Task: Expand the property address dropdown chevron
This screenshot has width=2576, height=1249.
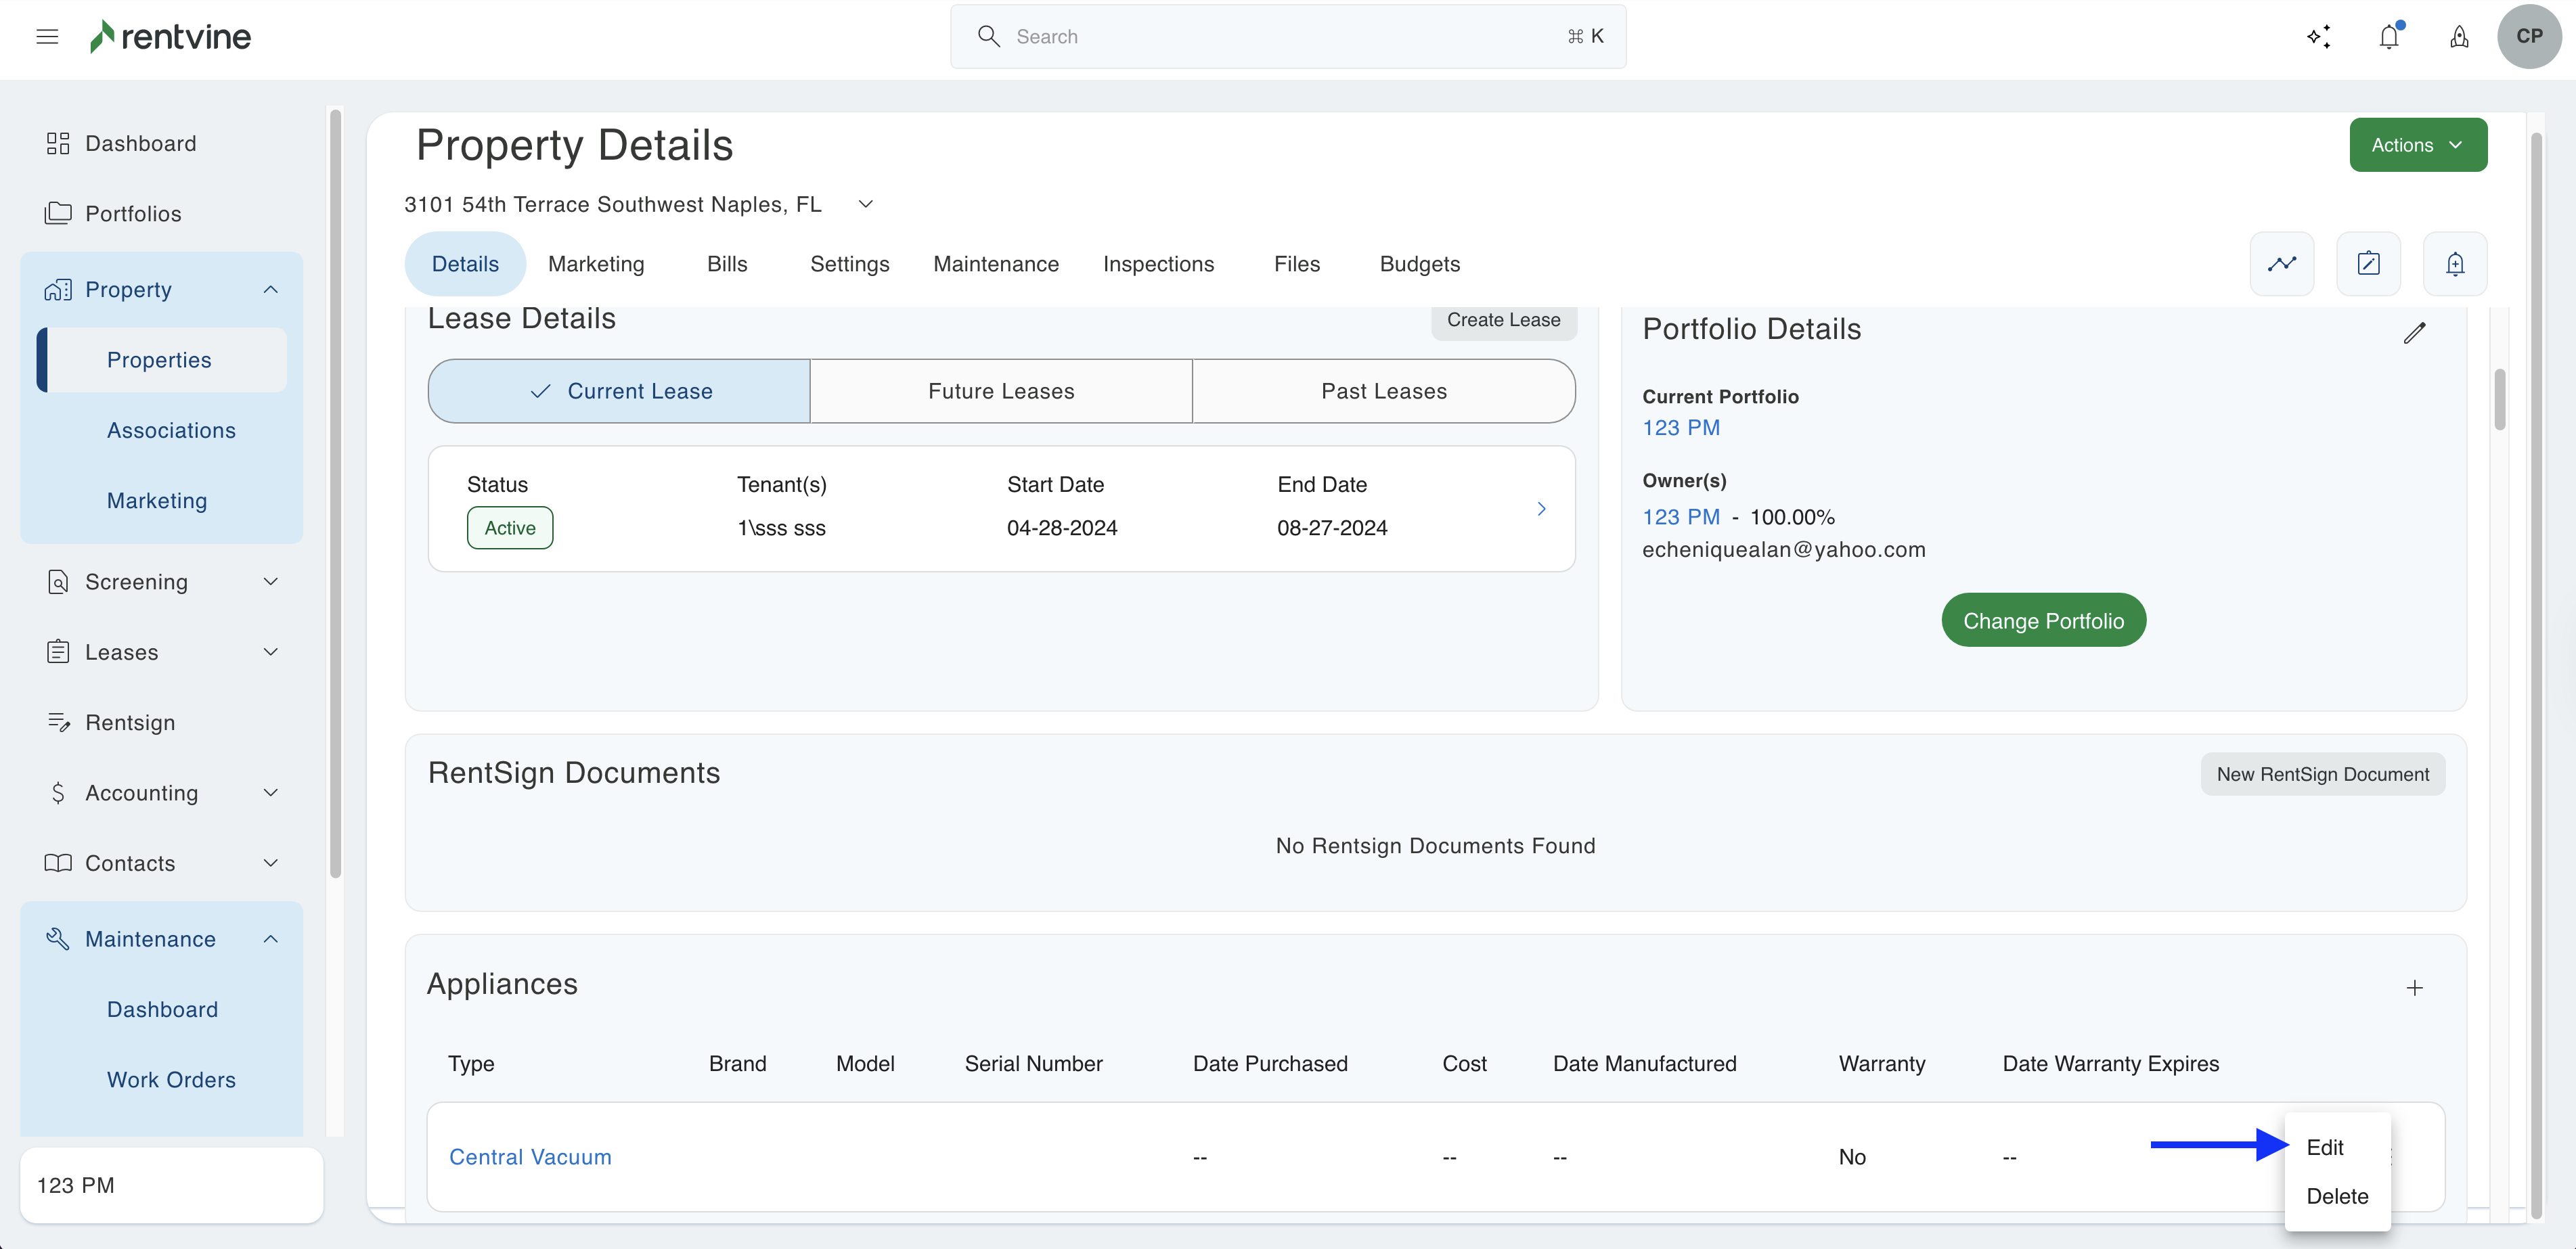Action: 866,204
